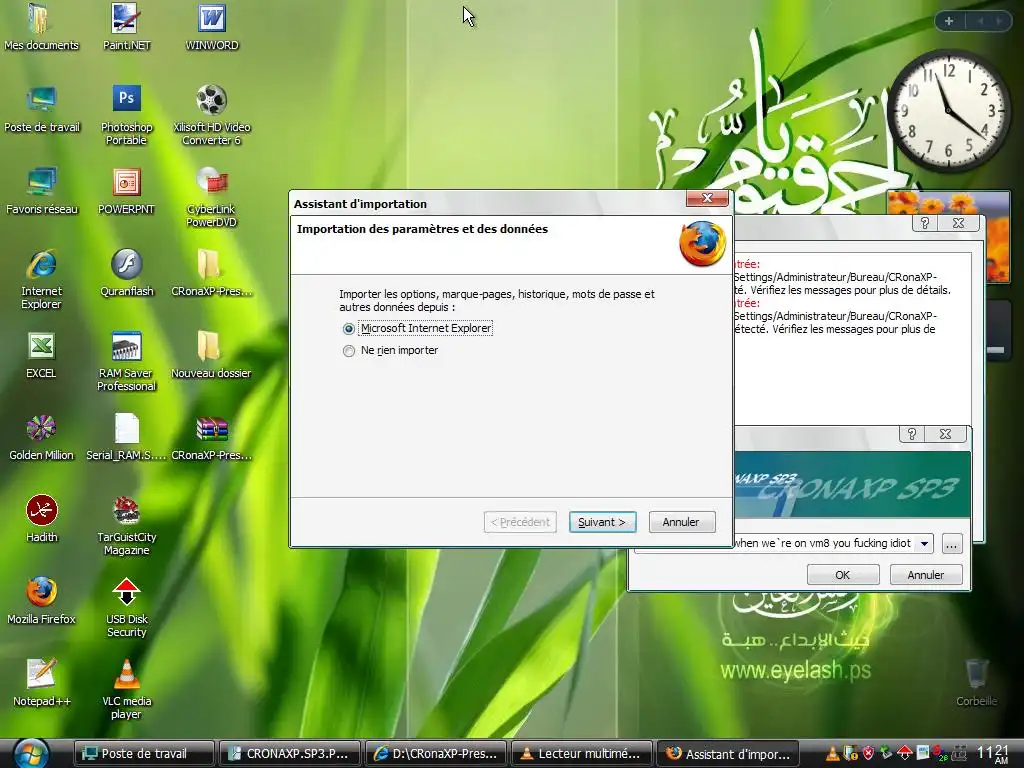Open Photoshop Portable from the desktop

126,115
